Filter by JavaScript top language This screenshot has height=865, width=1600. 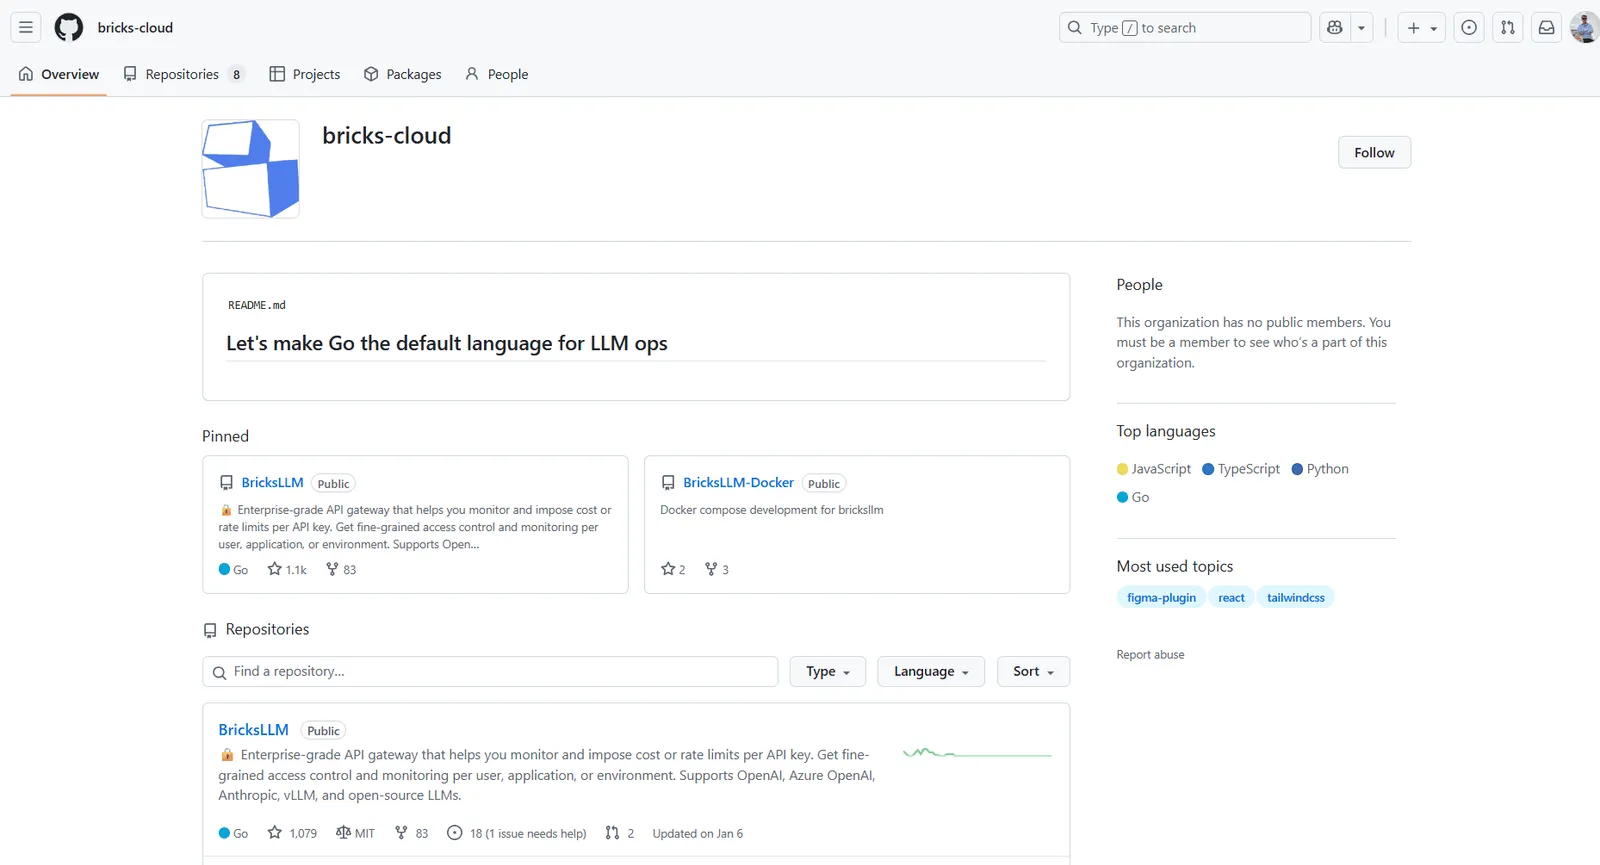click(x=1154, y=469)
